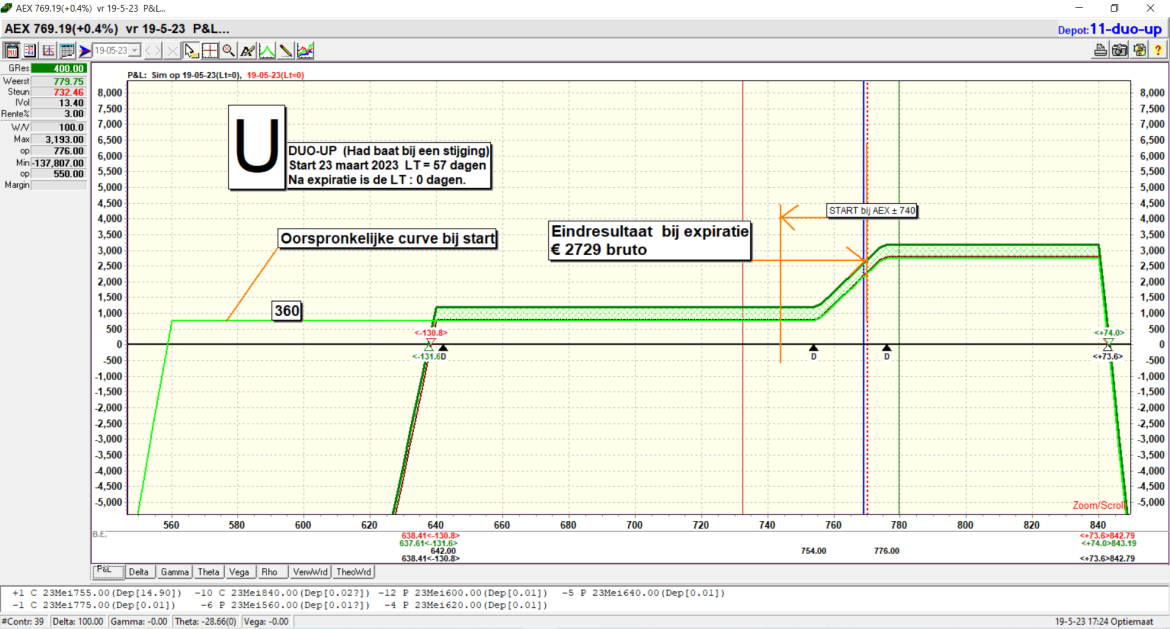
Task: Click the greyed previous/next arrows button
Action: pos(152,51)
